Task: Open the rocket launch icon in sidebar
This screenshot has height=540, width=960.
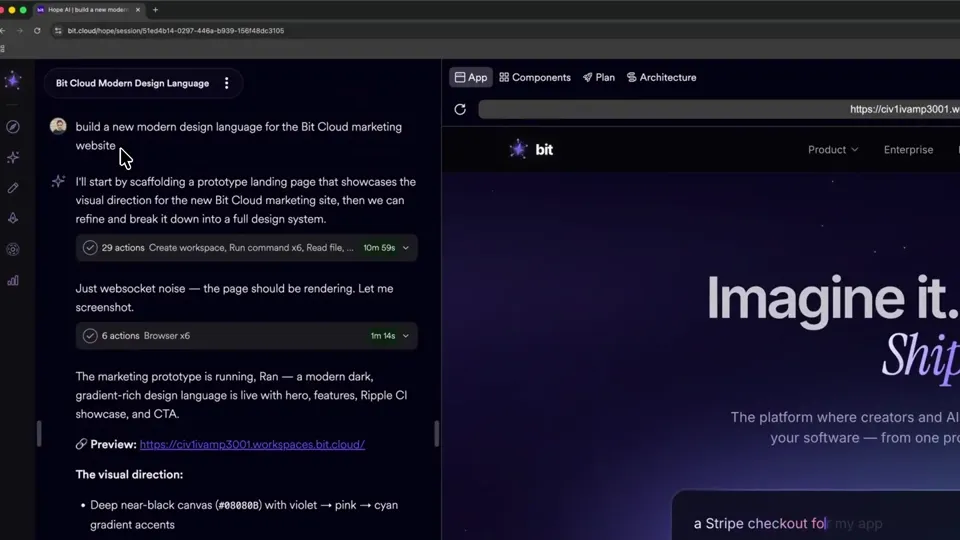Action: 13,219
